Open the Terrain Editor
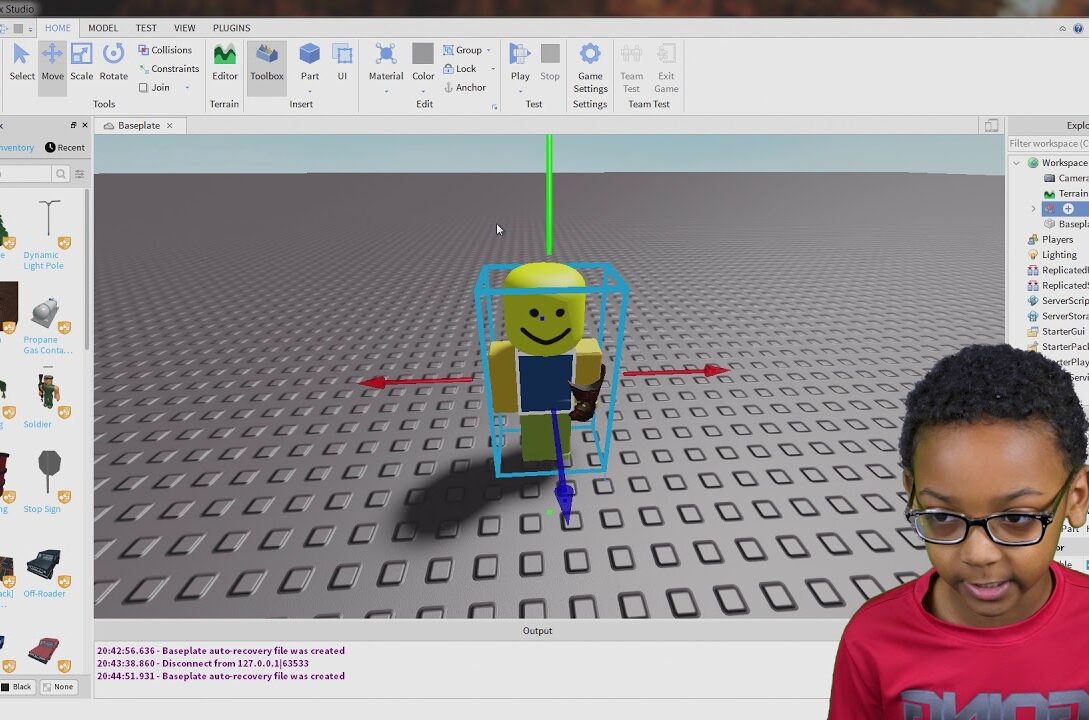This screenshot has width=1089, height=720. [224, 62]
